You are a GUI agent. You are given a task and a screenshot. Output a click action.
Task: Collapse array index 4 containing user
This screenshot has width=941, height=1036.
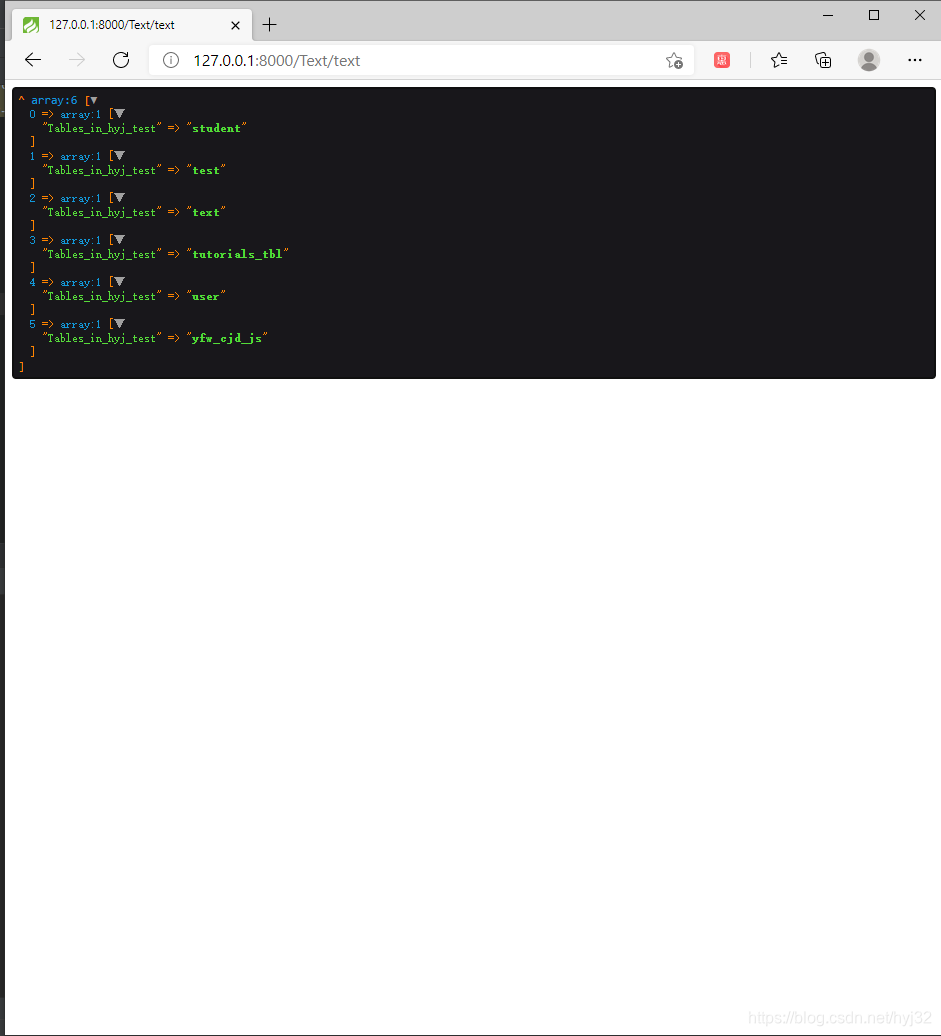(x=119, y=281)
